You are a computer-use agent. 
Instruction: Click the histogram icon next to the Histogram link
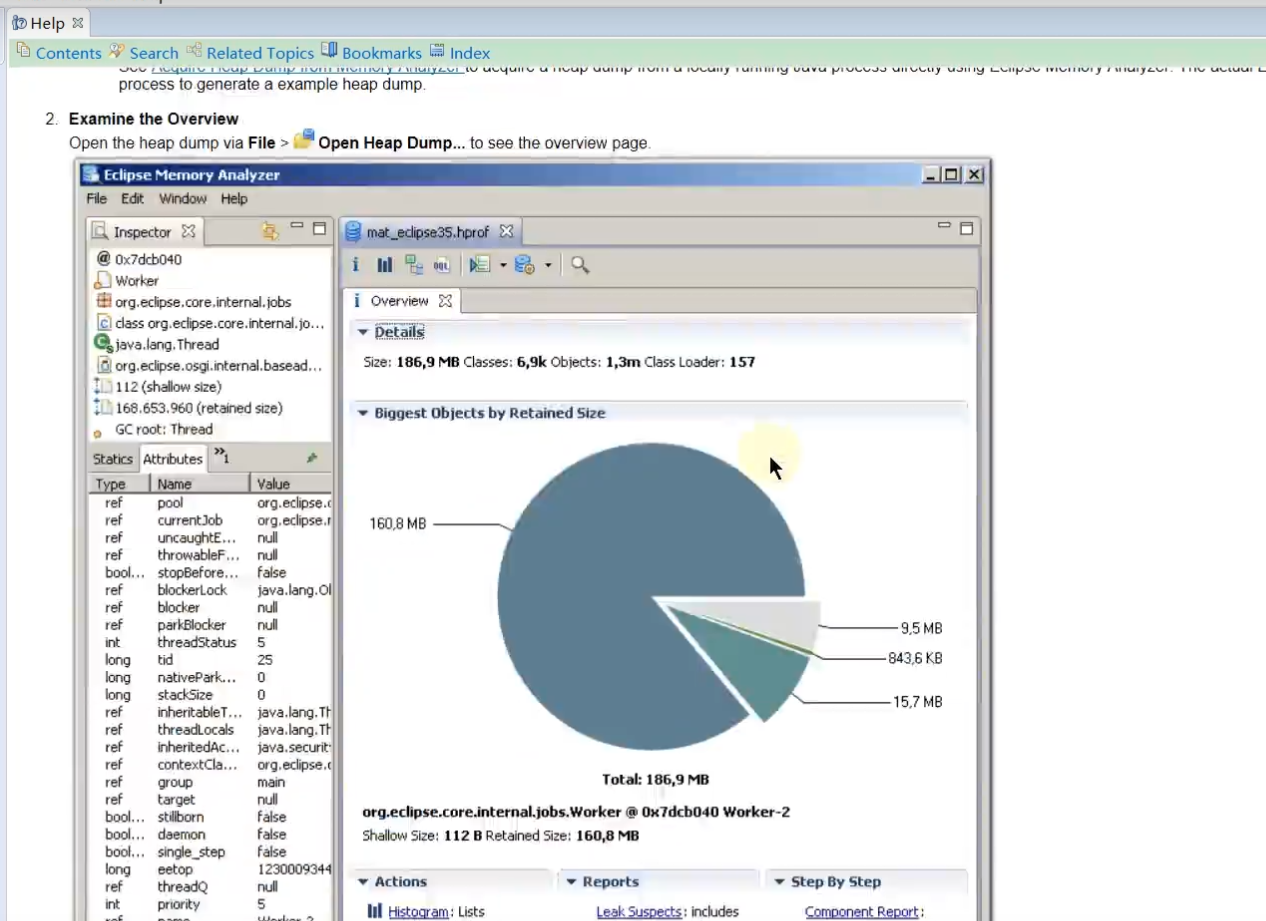pyautogui.click(x=375, y=911)
